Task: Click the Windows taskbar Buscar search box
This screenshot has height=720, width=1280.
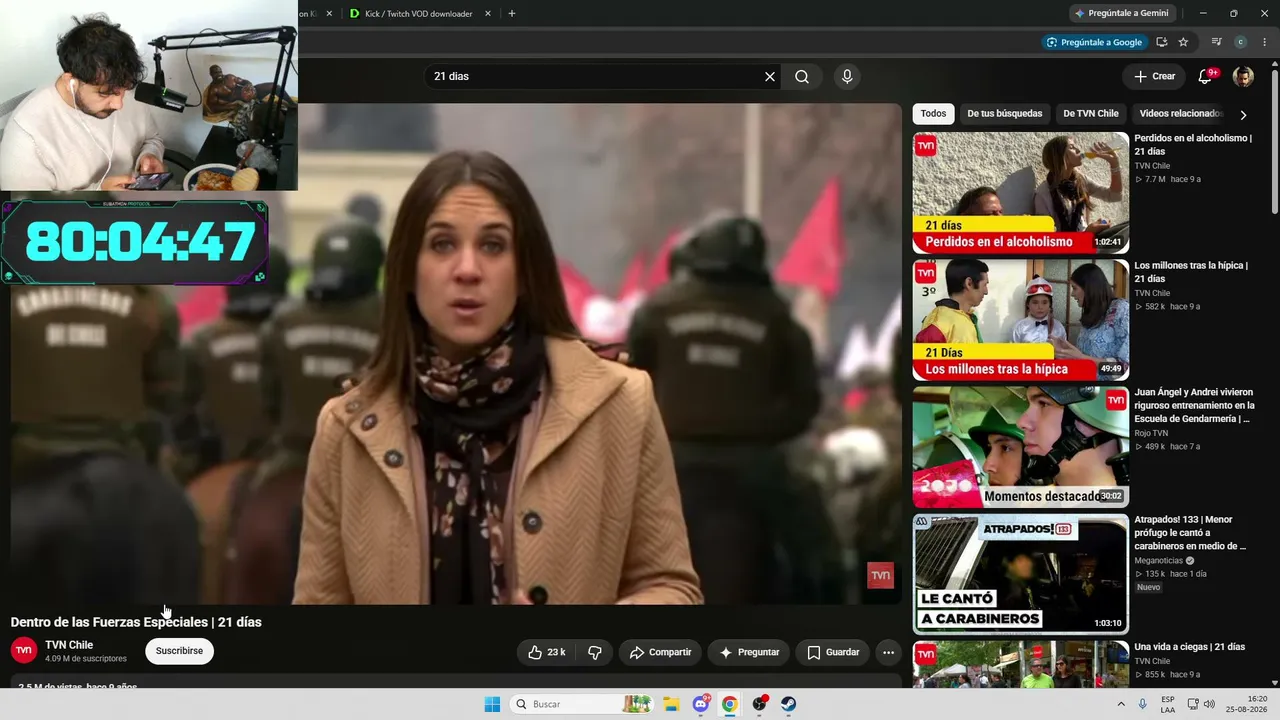Action: click(x=584, y=704)
